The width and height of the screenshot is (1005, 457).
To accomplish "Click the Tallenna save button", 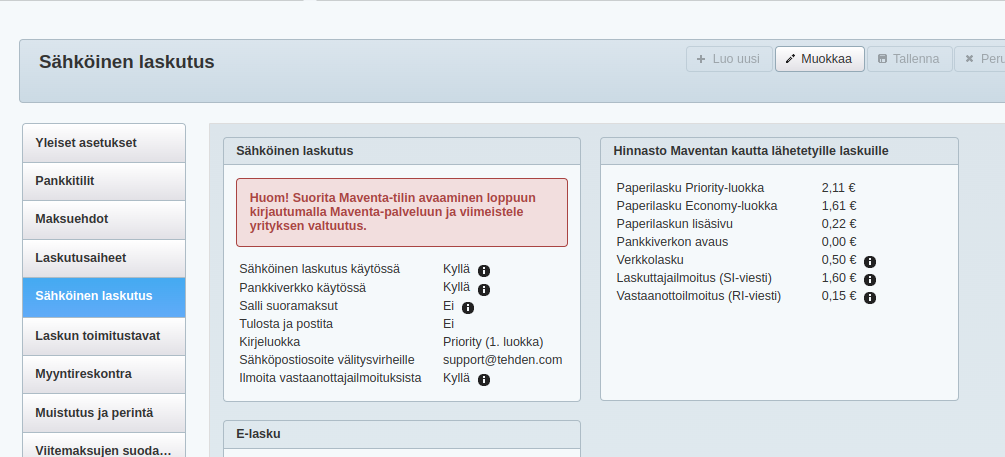I will [908, 59].
